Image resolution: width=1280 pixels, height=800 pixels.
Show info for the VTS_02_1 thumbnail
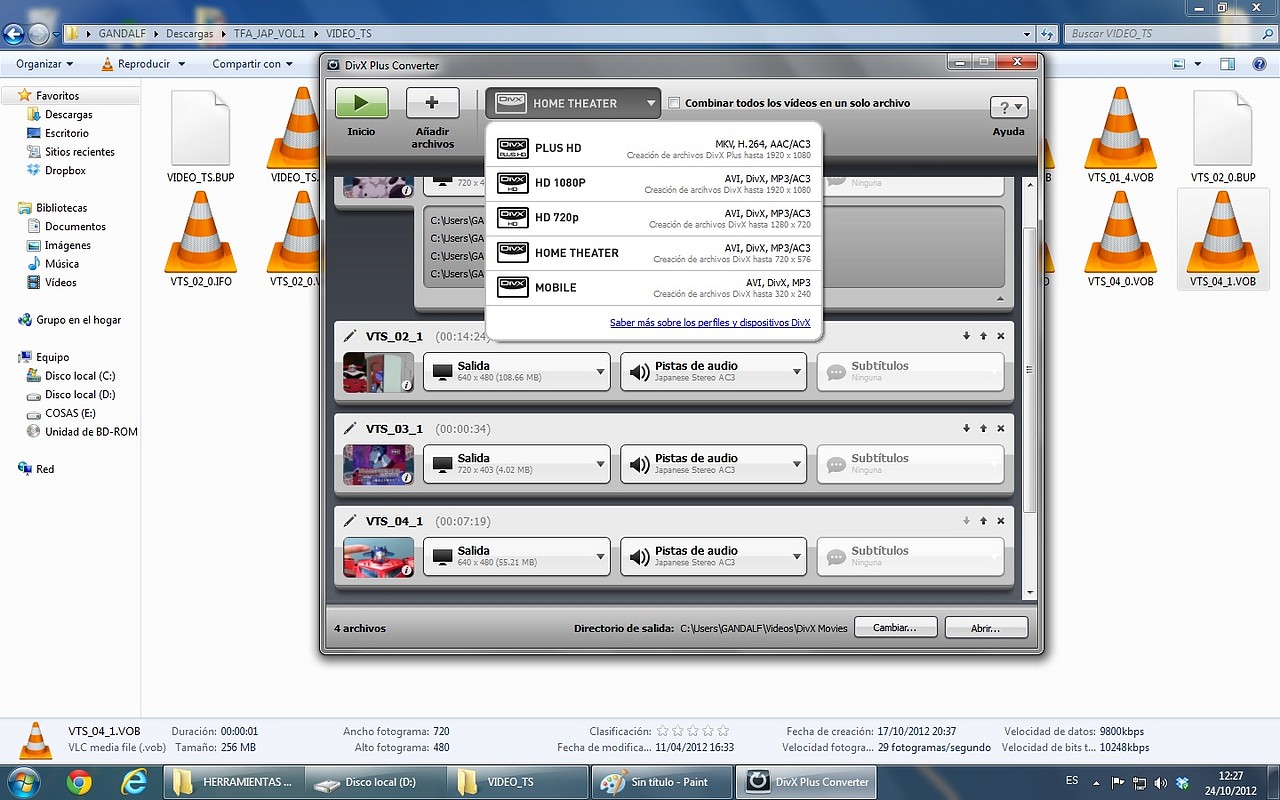406,385
